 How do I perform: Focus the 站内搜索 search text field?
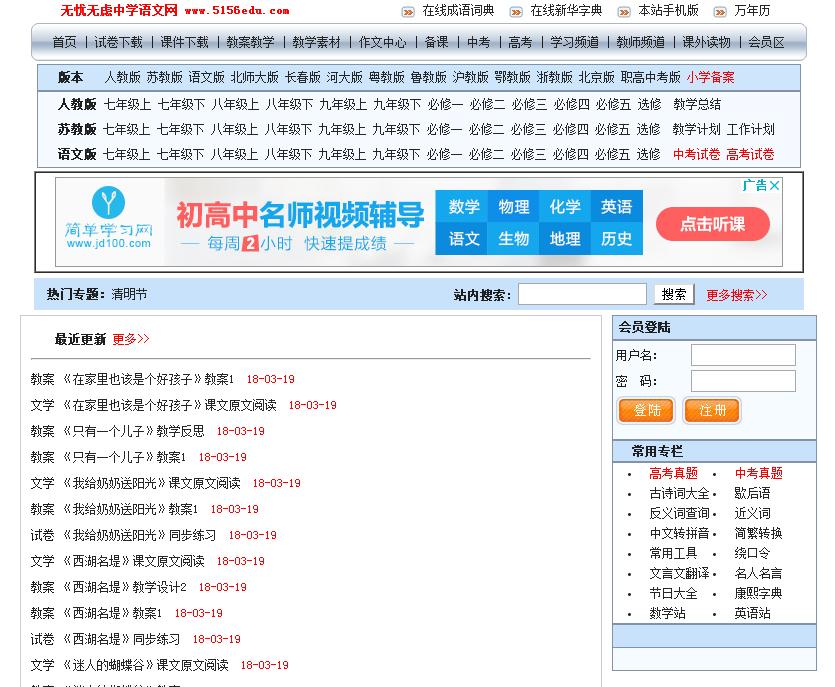582,294
